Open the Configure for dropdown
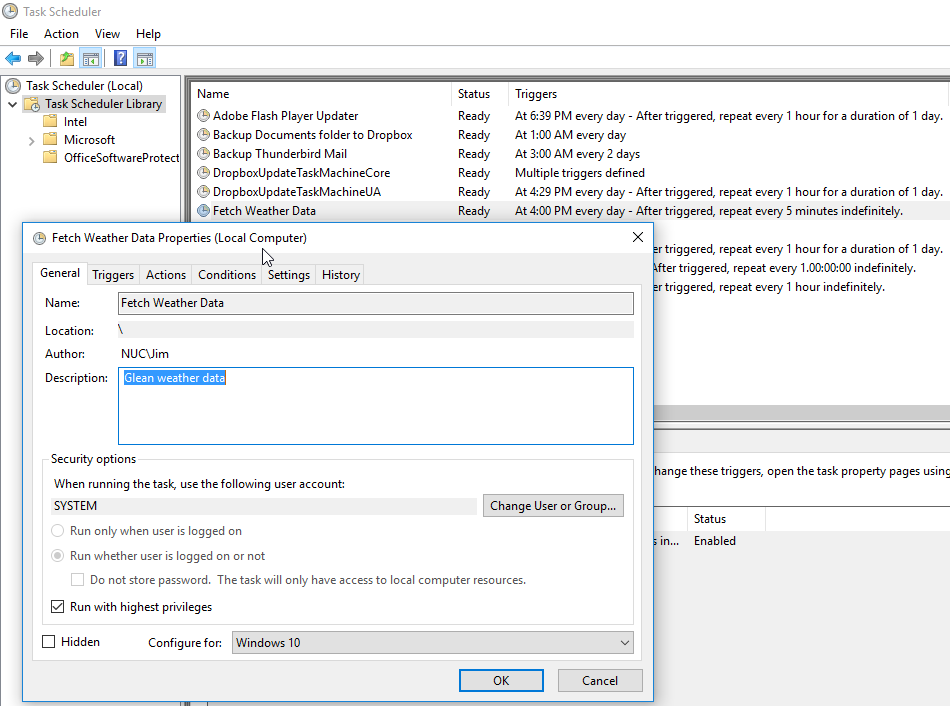Screen dimensions: 950x706 click(432, 643)
